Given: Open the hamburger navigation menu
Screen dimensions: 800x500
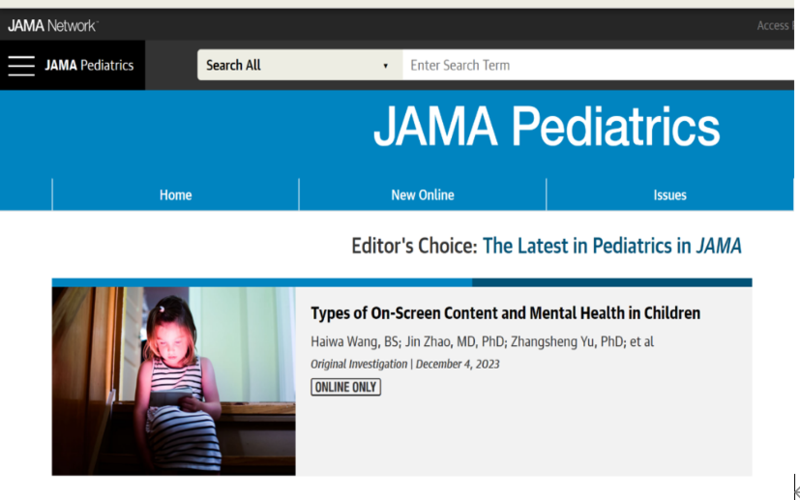Looking at the screenshot, I should click(x=21, y=66).
